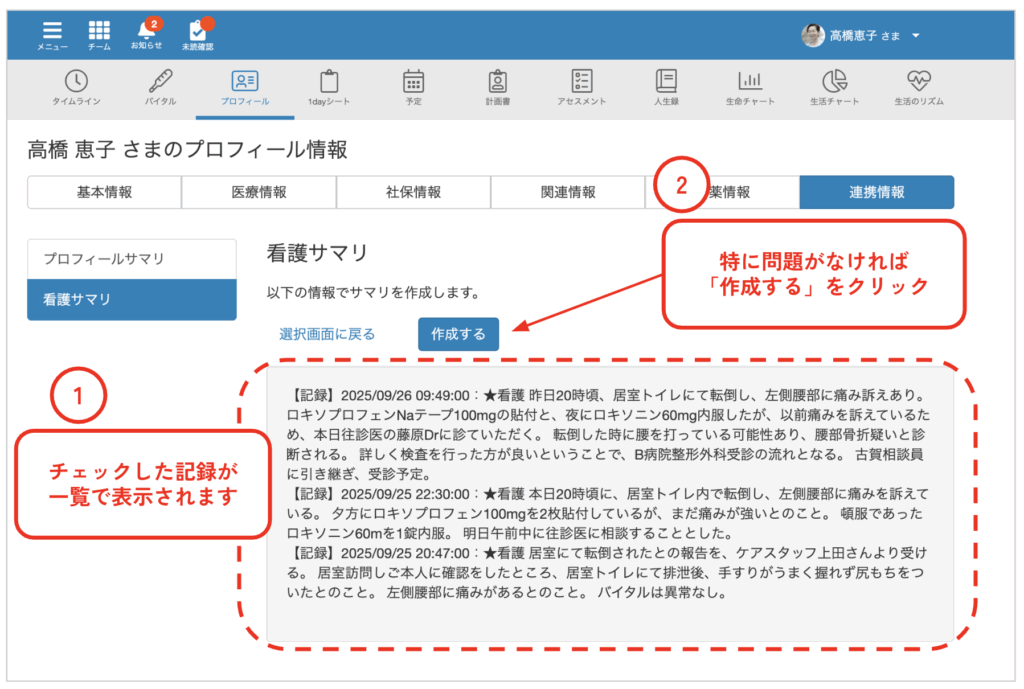This screenshot has height=689, width=1024.
Task: Click the 作成する button
Action: [458, 334]
